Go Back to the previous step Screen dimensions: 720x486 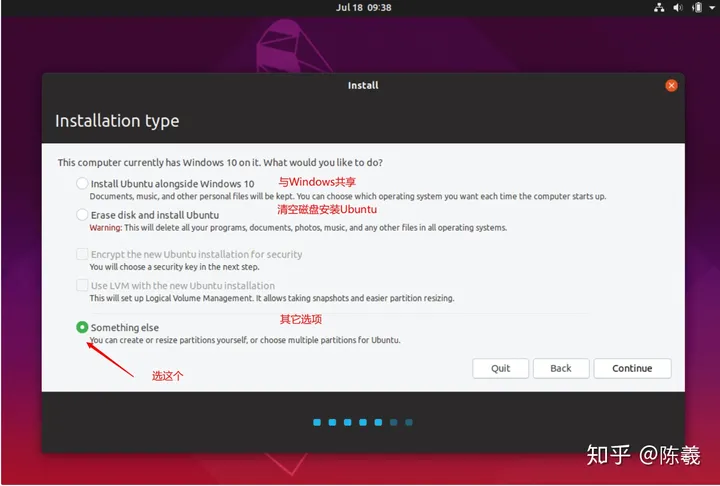click(x=561, y=368)
